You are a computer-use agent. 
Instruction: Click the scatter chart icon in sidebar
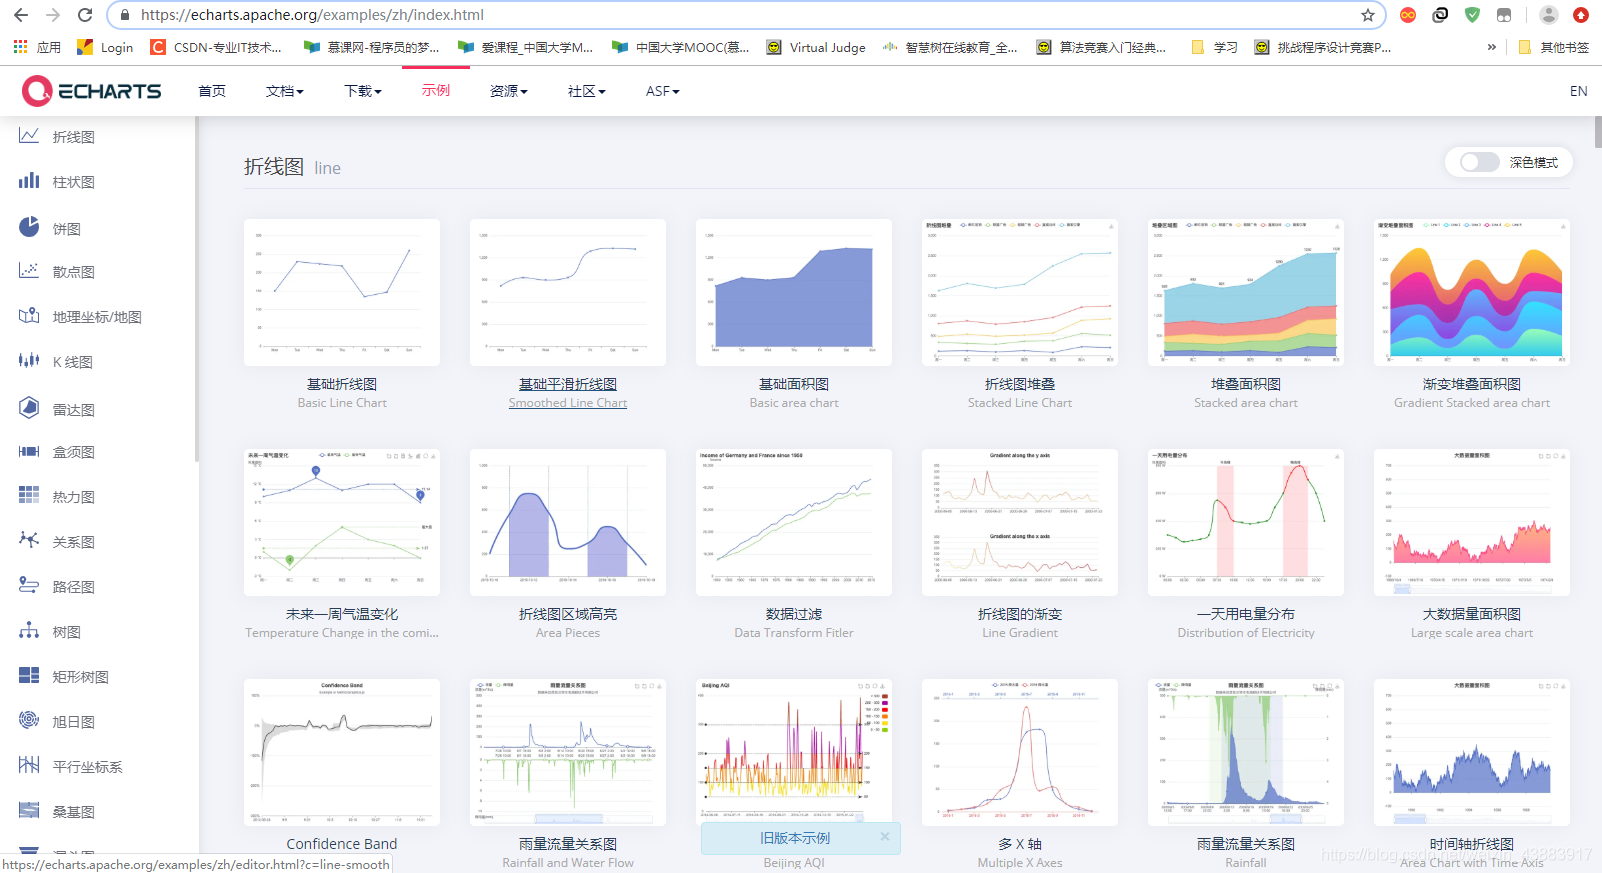(29, 271)
